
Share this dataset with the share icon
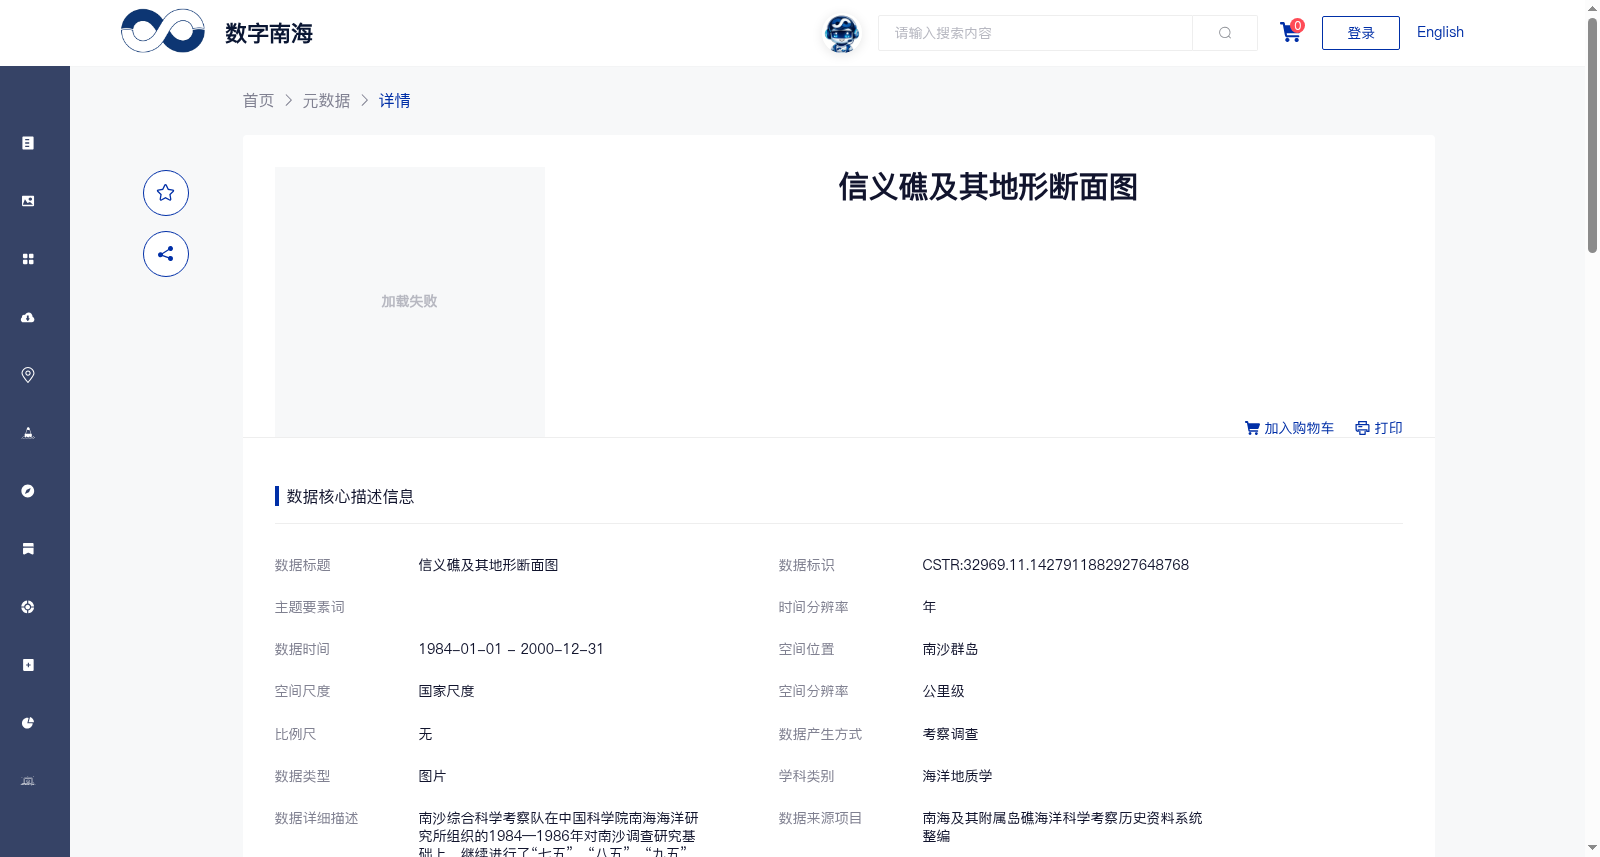[x=166, y=254]
